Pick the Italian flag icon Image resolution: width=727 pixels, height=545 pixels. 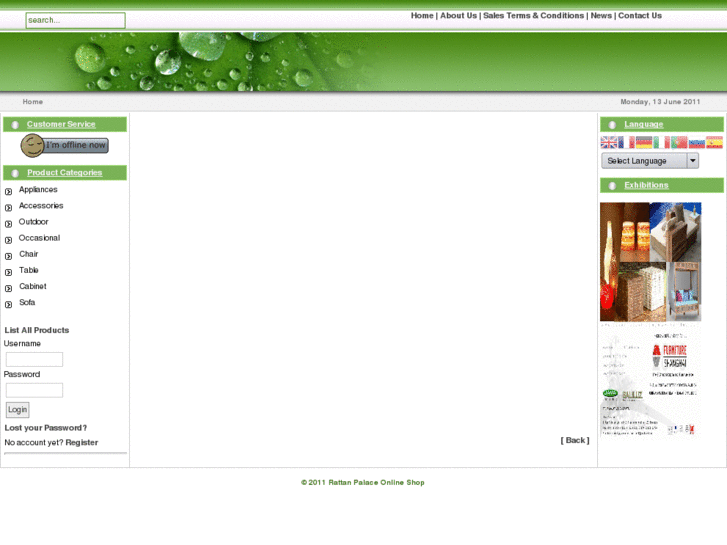pyautogui.click(x=662, y=142)
